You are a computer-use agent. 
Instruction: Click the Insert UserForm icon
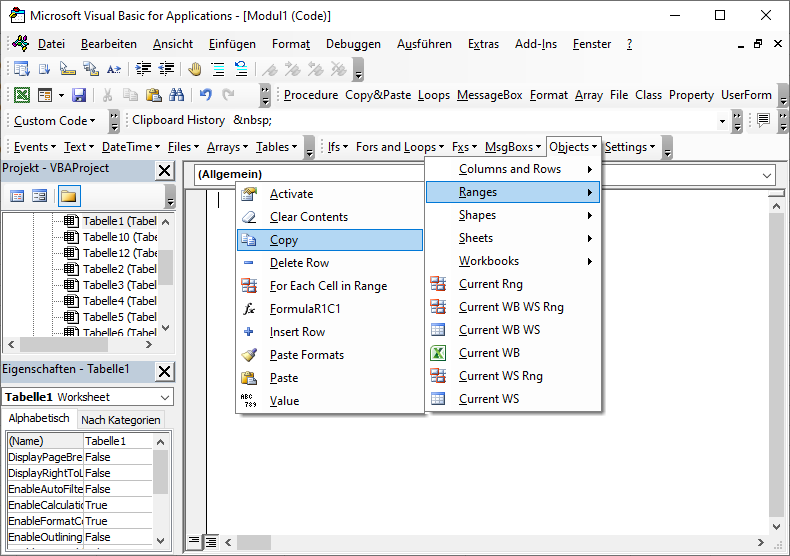45,95
